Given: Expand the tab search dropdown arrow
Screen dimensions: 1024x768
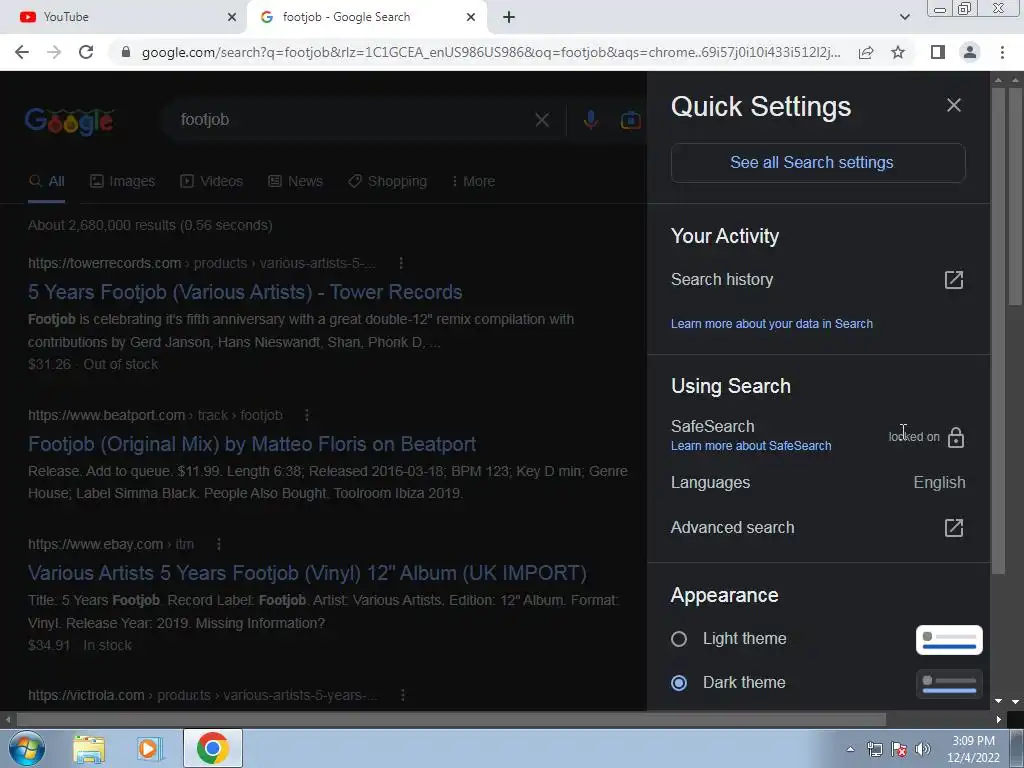Looking at the screenshot, I should 904,17.
